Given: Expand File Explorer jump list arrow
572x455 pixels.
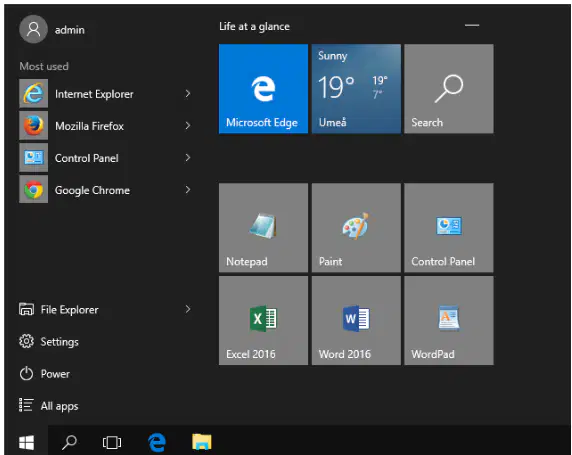Looking at the screenshot, I should (188, 309).
